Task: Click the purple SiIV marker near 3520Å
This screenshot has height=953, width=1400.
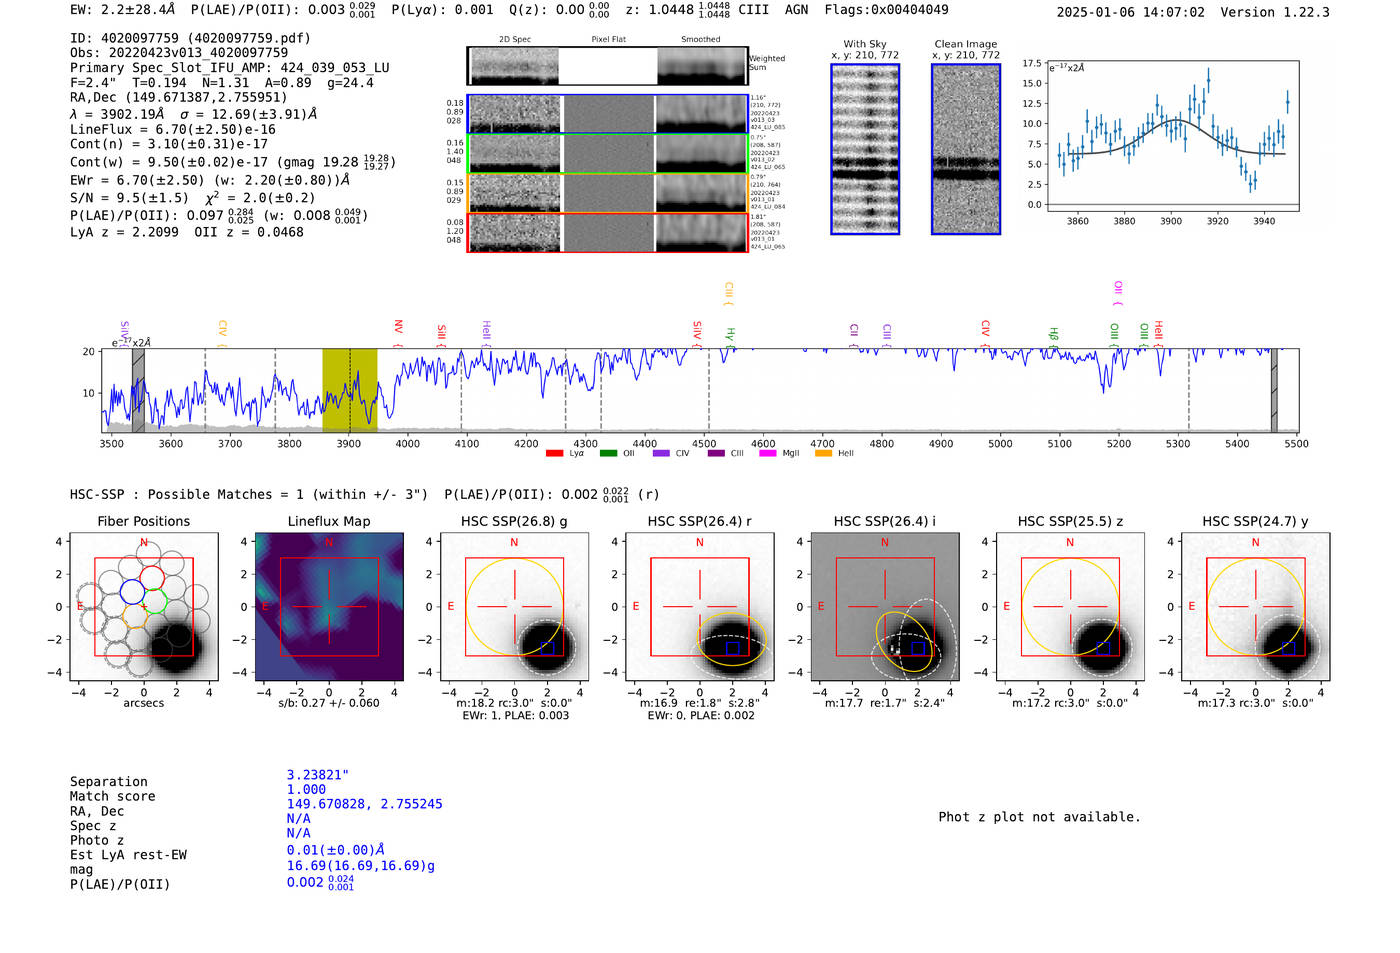Action: coord(125,333)
